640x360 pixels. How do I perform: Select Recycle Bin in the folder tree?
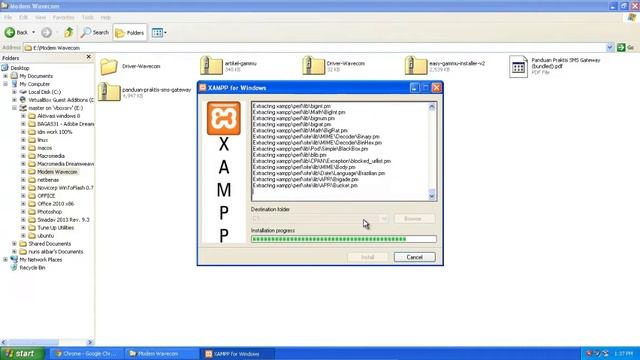(32, 268)
